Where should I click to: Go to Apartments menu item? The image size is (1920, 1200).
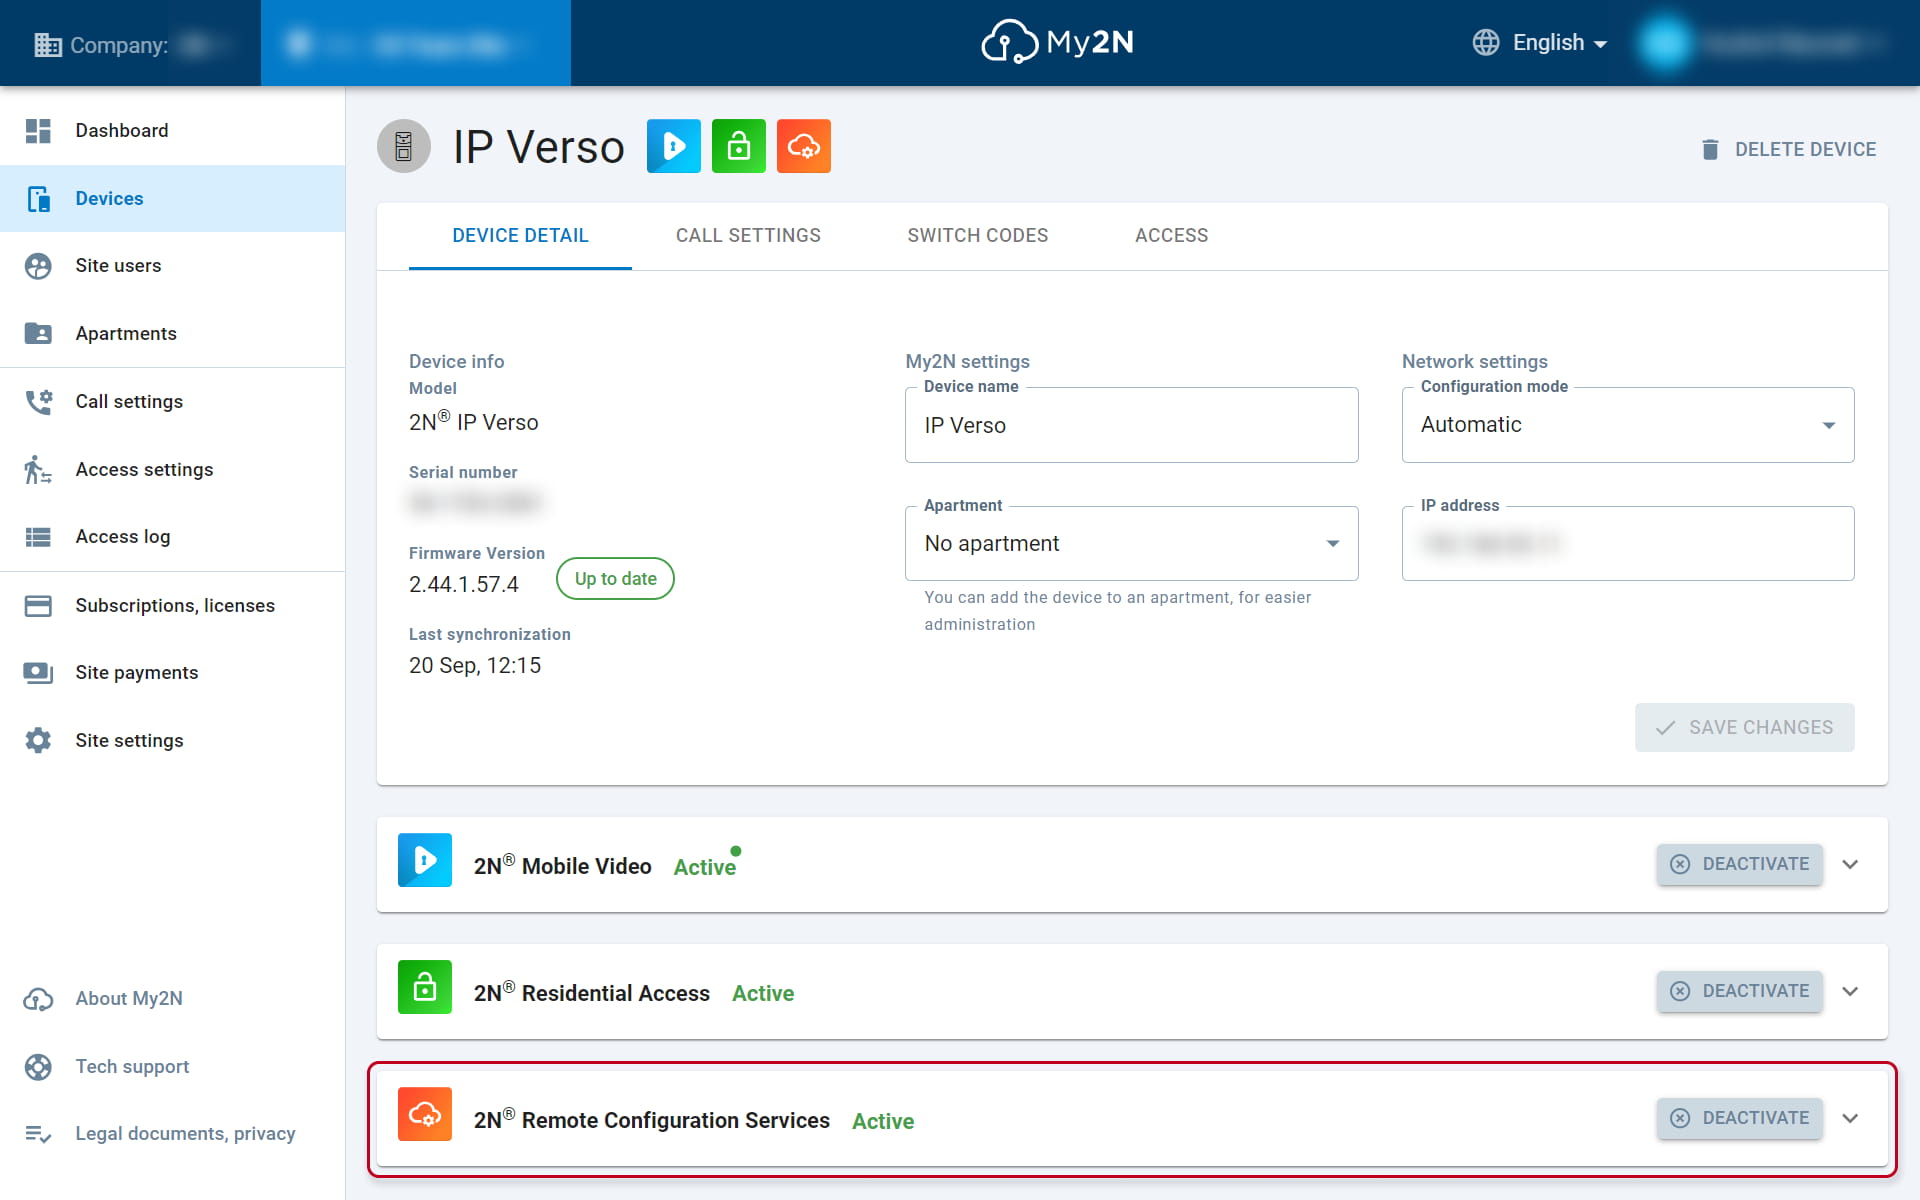[x=172, y=333]
